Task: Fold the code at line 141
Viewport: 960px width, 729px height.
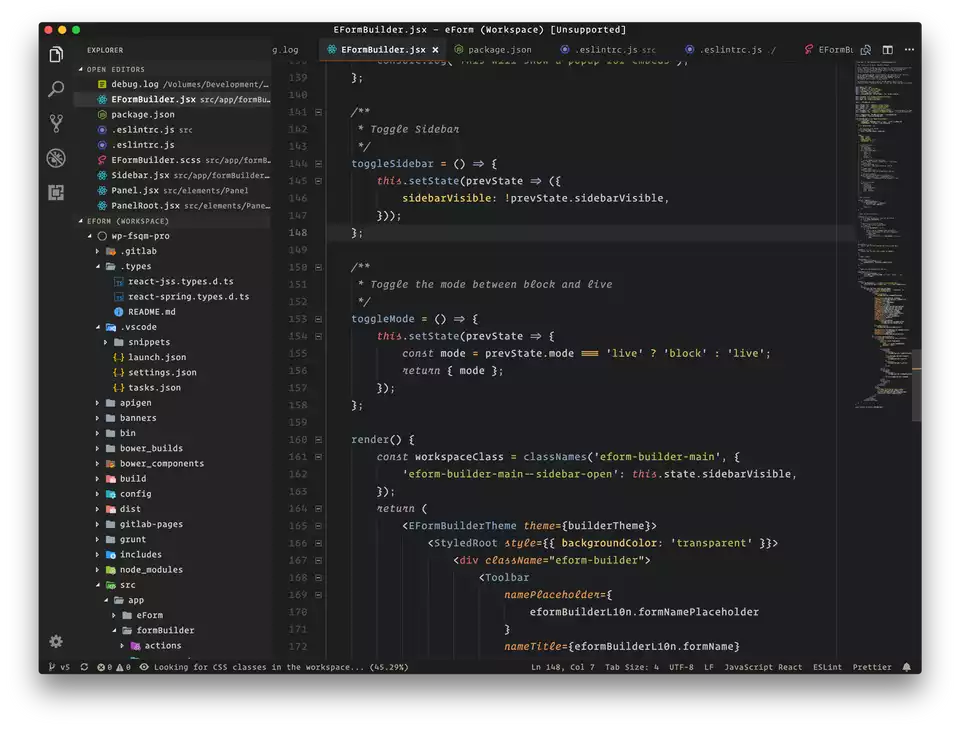Action: coord(318,112)
